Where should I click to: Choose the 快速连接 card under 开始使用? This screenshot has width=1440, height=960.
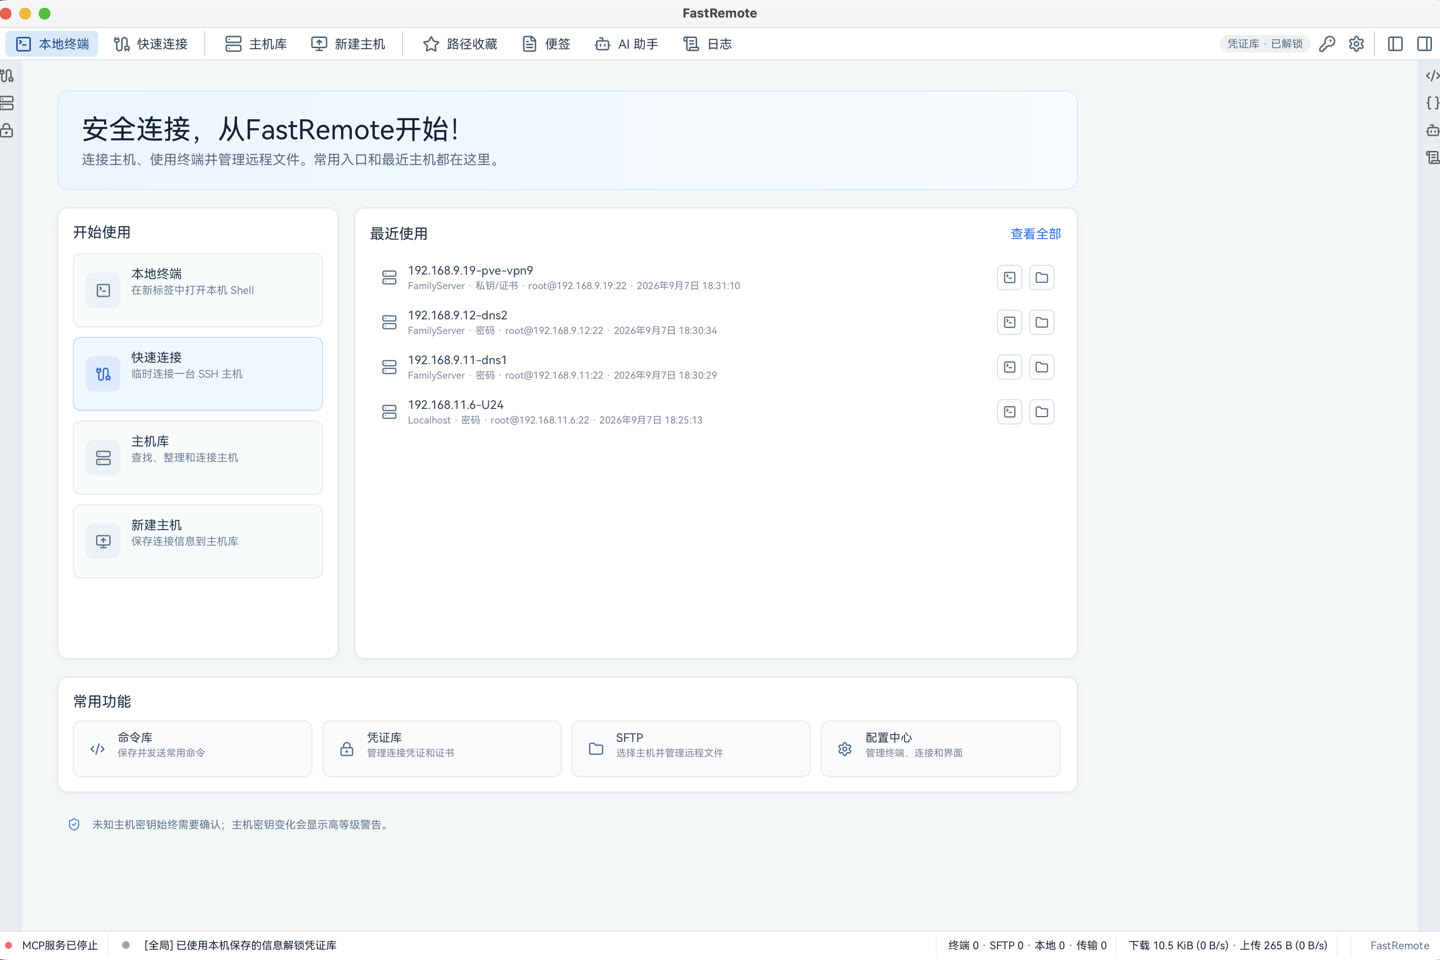point(198,374)
